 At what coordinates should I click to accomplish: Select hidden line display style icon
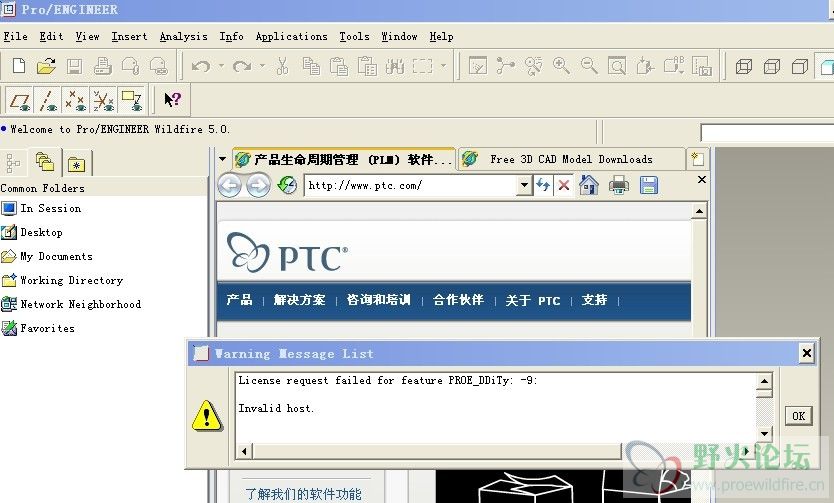(x=772, y=66)
